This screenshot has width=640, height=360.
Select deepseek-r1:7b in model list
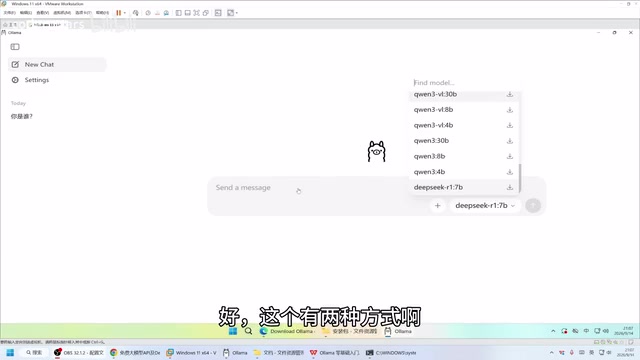[464, 187]
